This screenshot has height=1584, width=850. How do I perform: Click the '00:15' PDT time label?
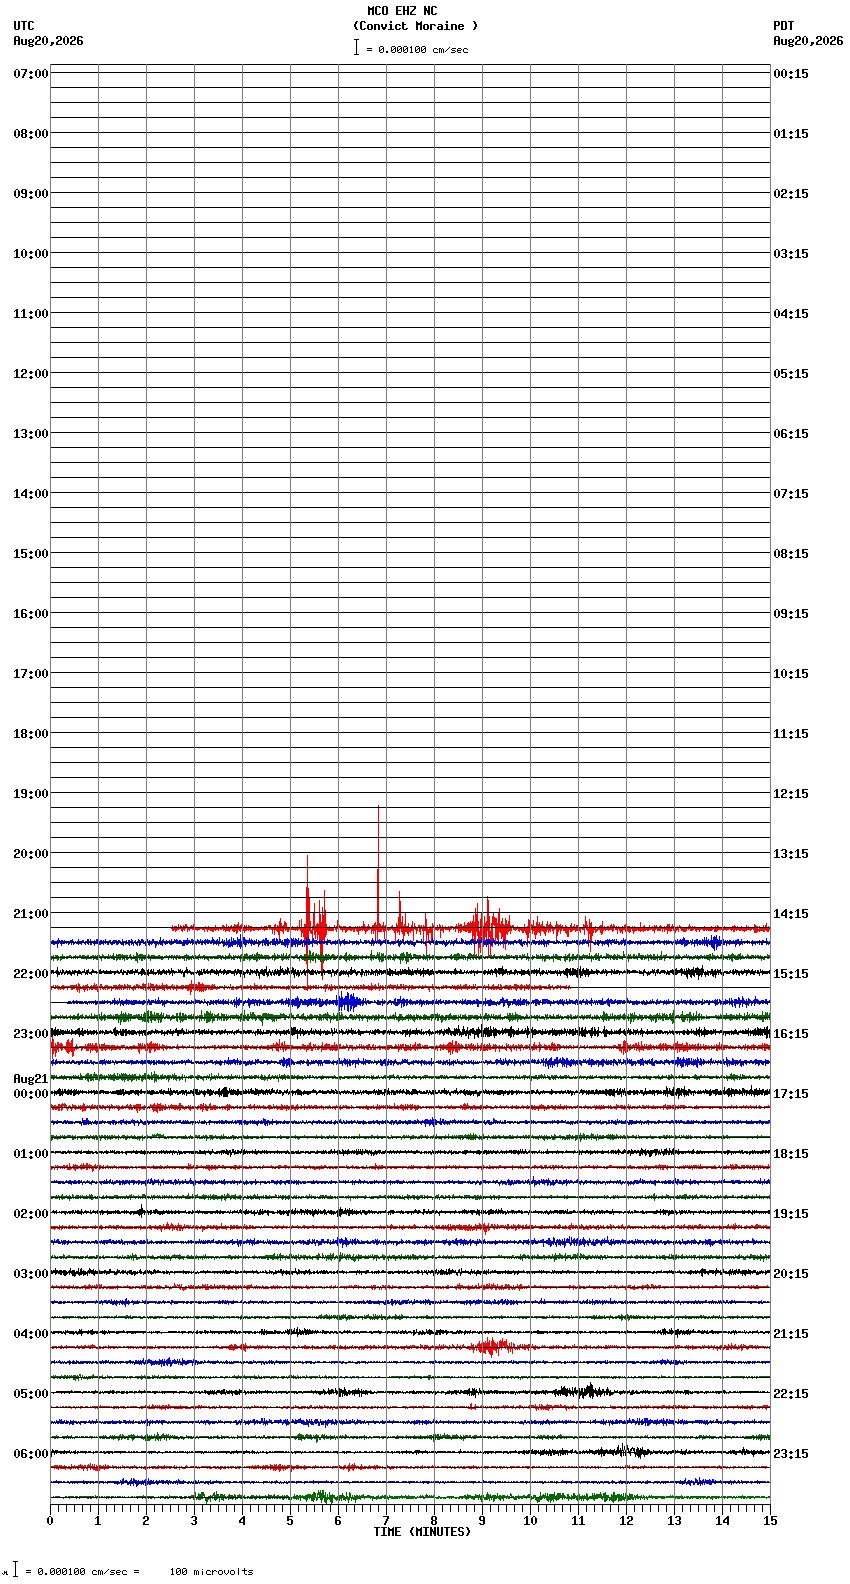pyautogui.click(x=791, y=74)
